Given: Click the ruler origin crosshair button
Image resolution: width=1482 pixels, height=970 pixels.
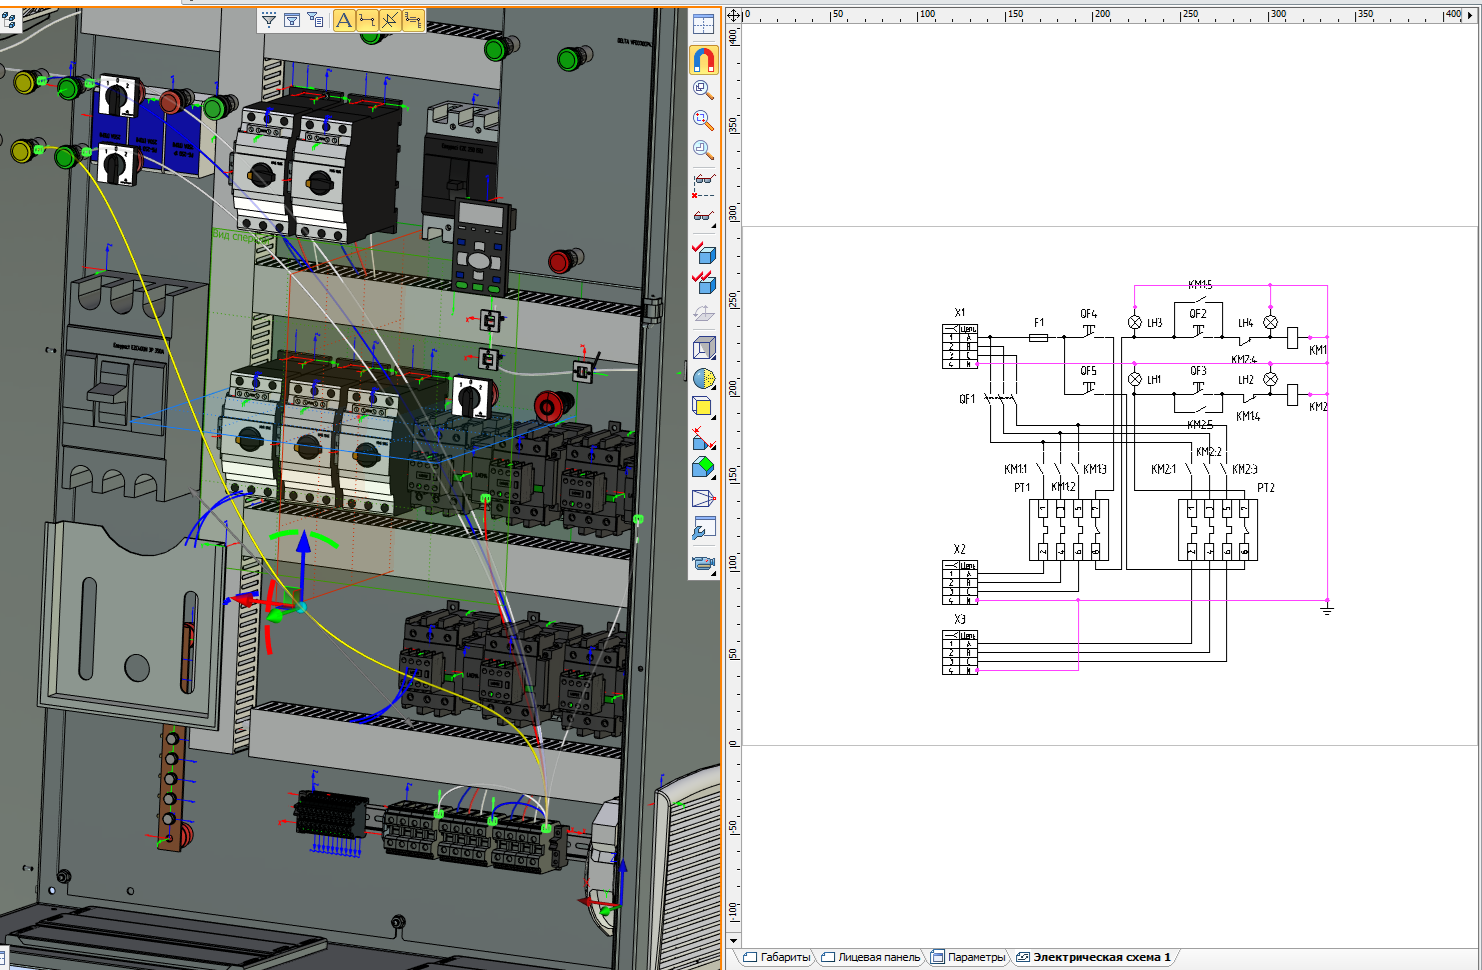Looking at the screenshot, I should click(733, 15).
